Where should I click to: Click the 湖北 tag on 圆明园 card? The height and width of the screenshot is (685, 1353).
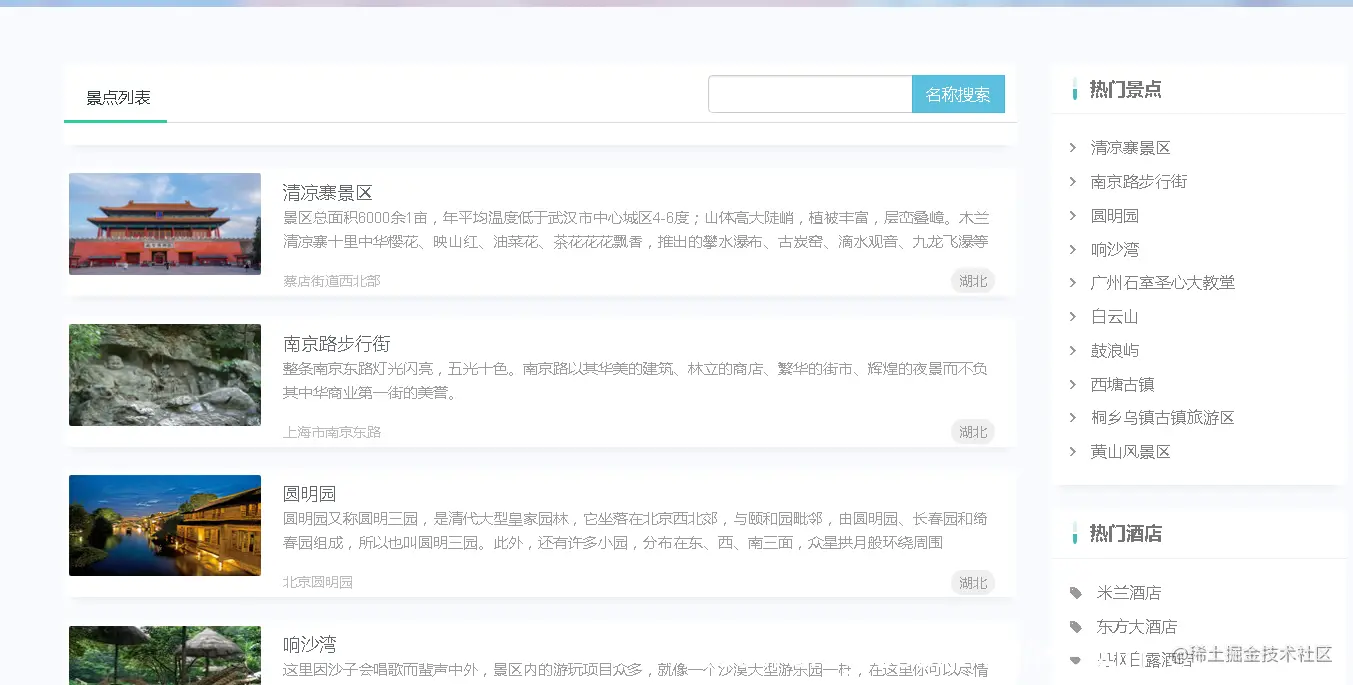point(973,583)
